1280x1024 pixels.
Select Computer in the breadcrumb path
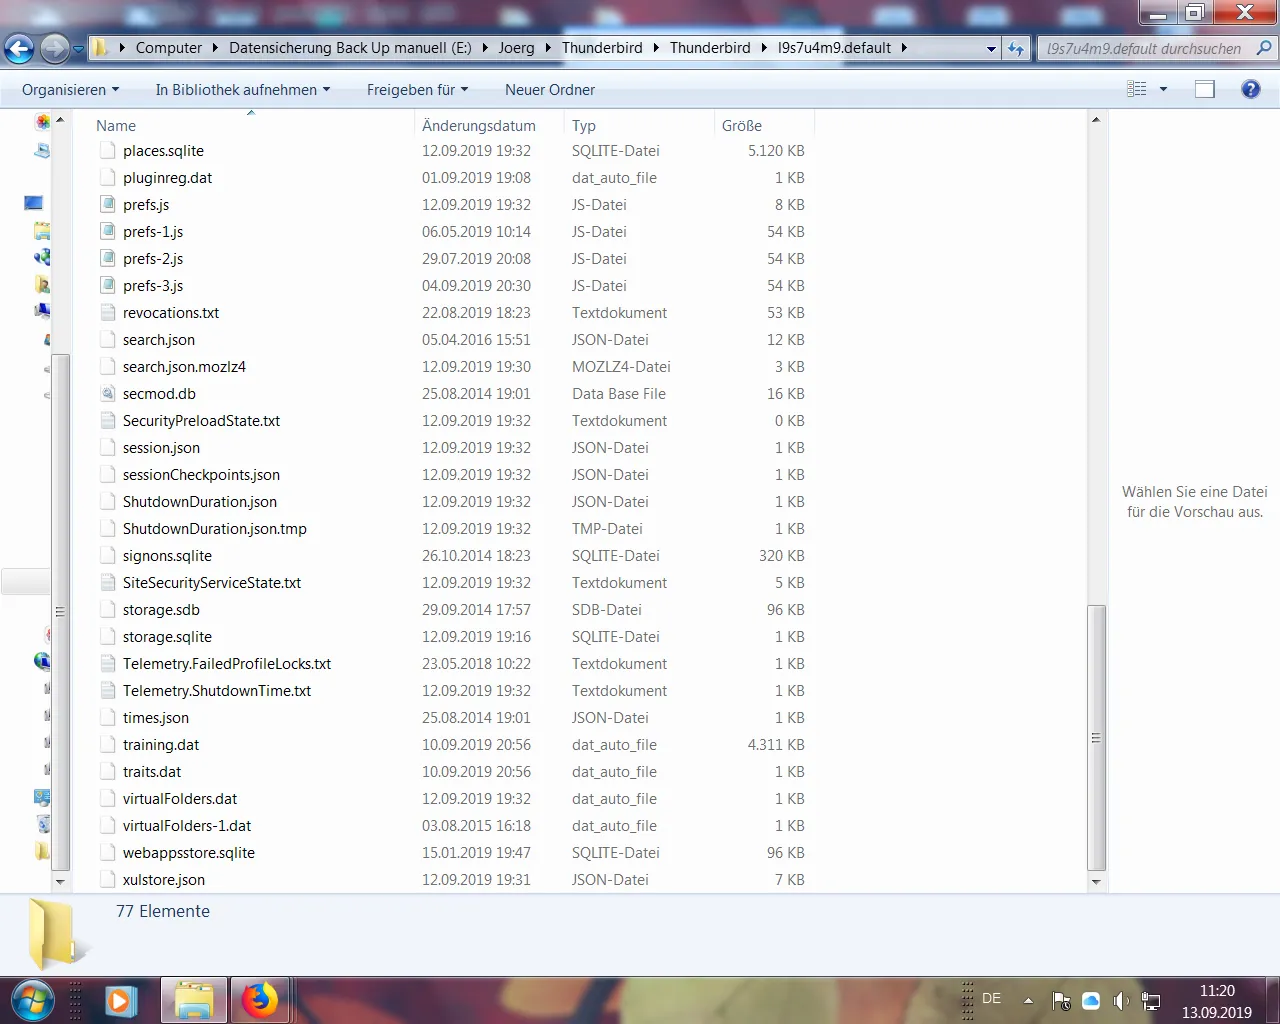point(169,48)
